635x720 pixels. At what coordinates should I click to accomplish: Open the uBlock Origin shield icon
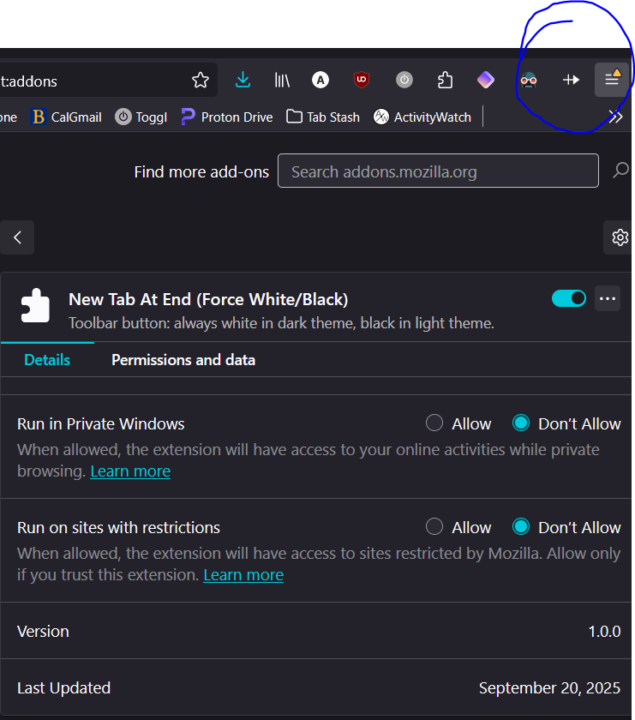pyautogui.click(x=362, y=80)
